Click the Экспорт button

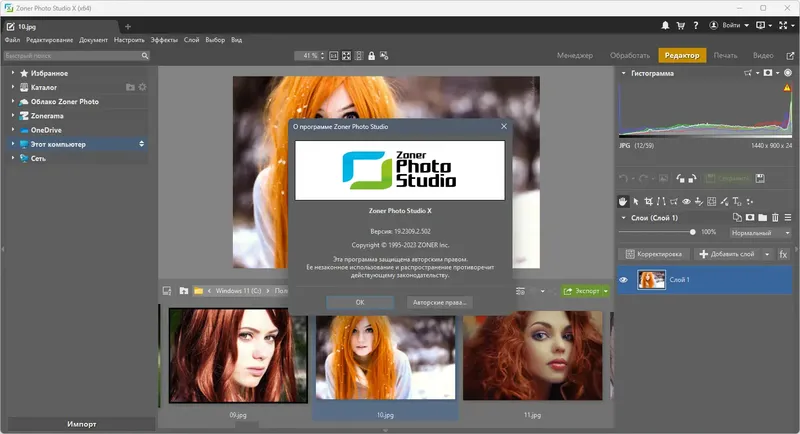(x=581, y=291)
